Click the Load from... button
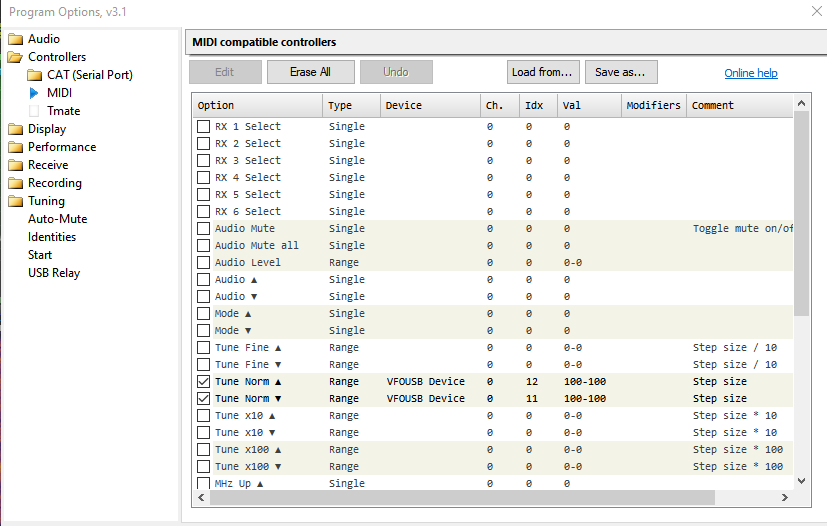 tap(543, 72)
